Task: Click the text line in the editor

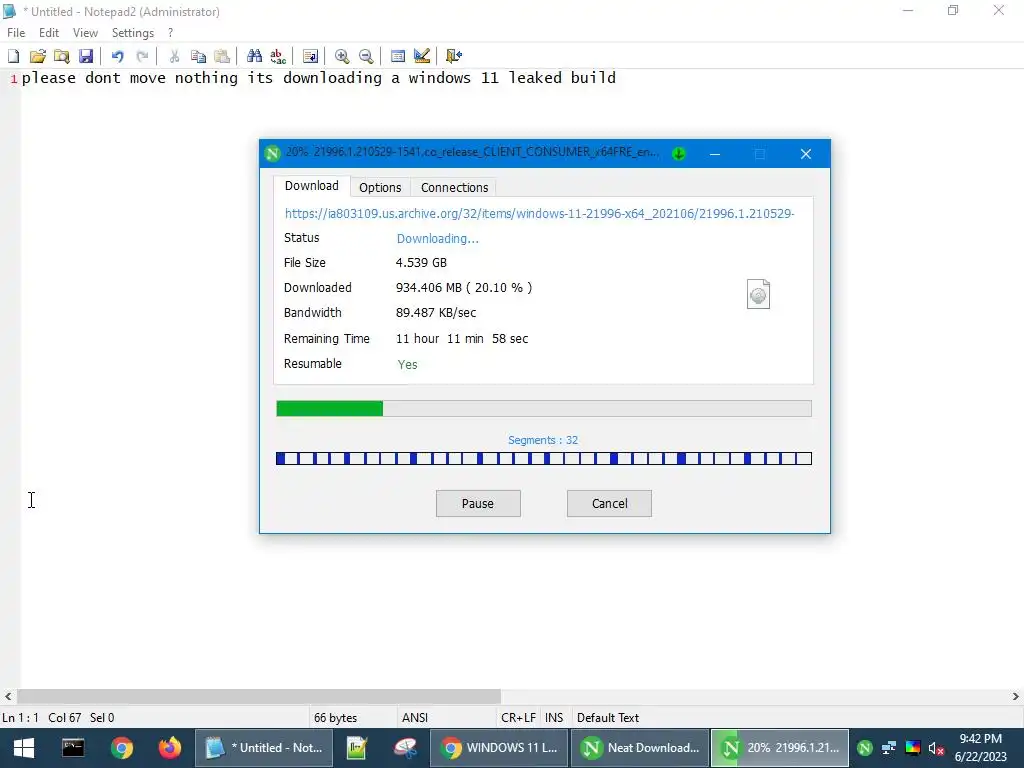Action: (319, 78)
